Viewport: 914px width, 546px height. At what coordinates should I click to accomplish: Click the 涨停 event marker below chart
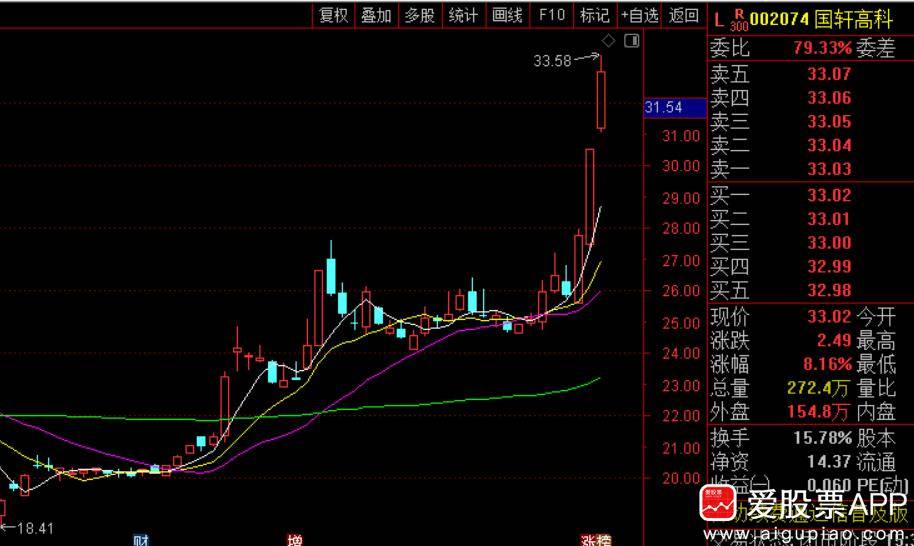(x=596, y=541)
